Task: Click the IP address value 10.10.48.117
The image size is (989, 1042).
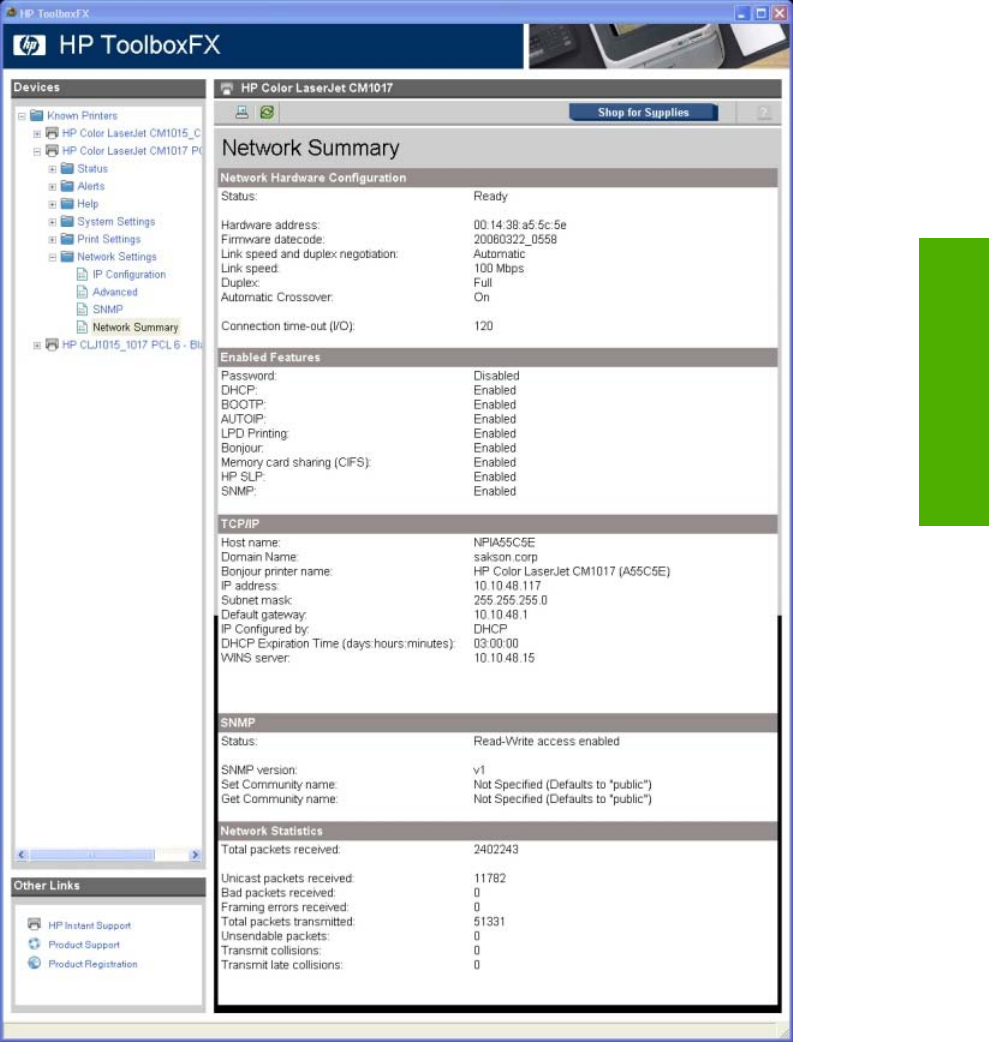Action: point(507,585)
